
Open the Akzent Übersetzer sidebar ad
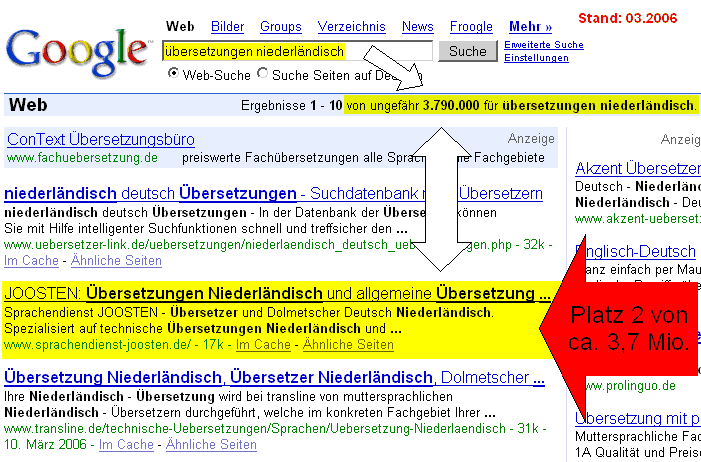pyautogui.click(x=638, y=169)
